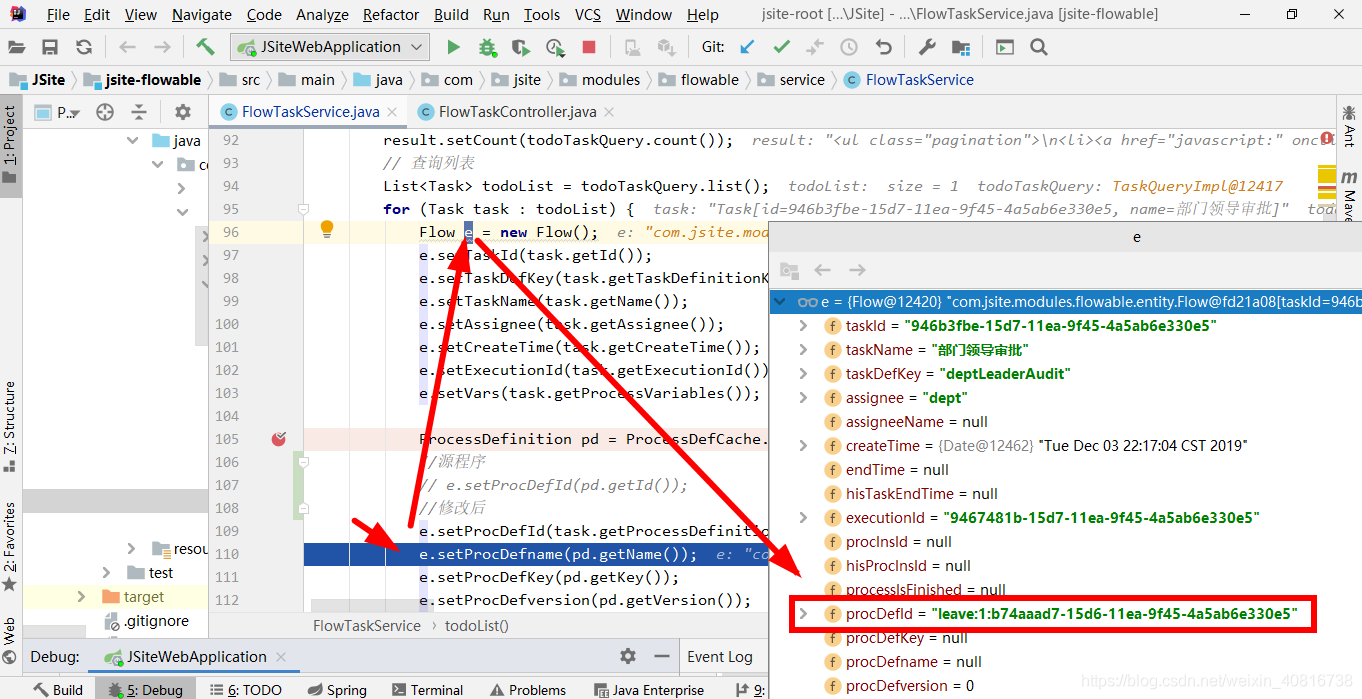Image resolution: width=1362 pixels, height=699 pixels.
Task: Expand the executionId field in debugger popup
Action: click(x=803, y=518)
